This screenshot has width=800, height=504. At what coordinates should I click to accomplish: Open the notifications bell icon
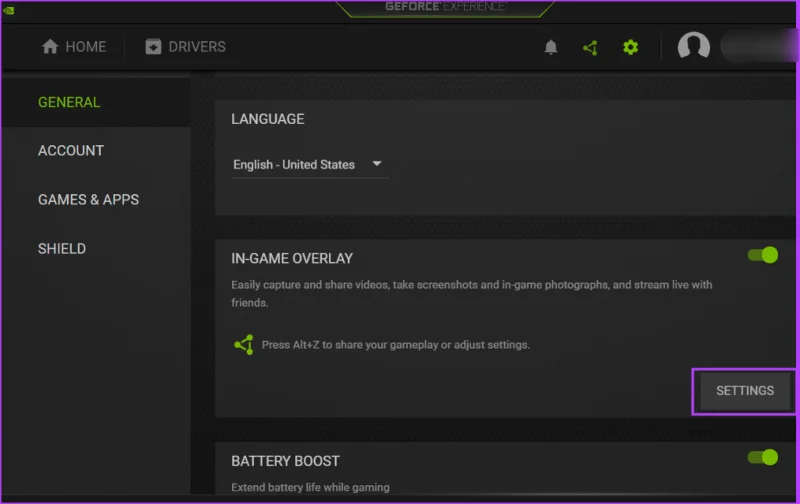point(551,47)
